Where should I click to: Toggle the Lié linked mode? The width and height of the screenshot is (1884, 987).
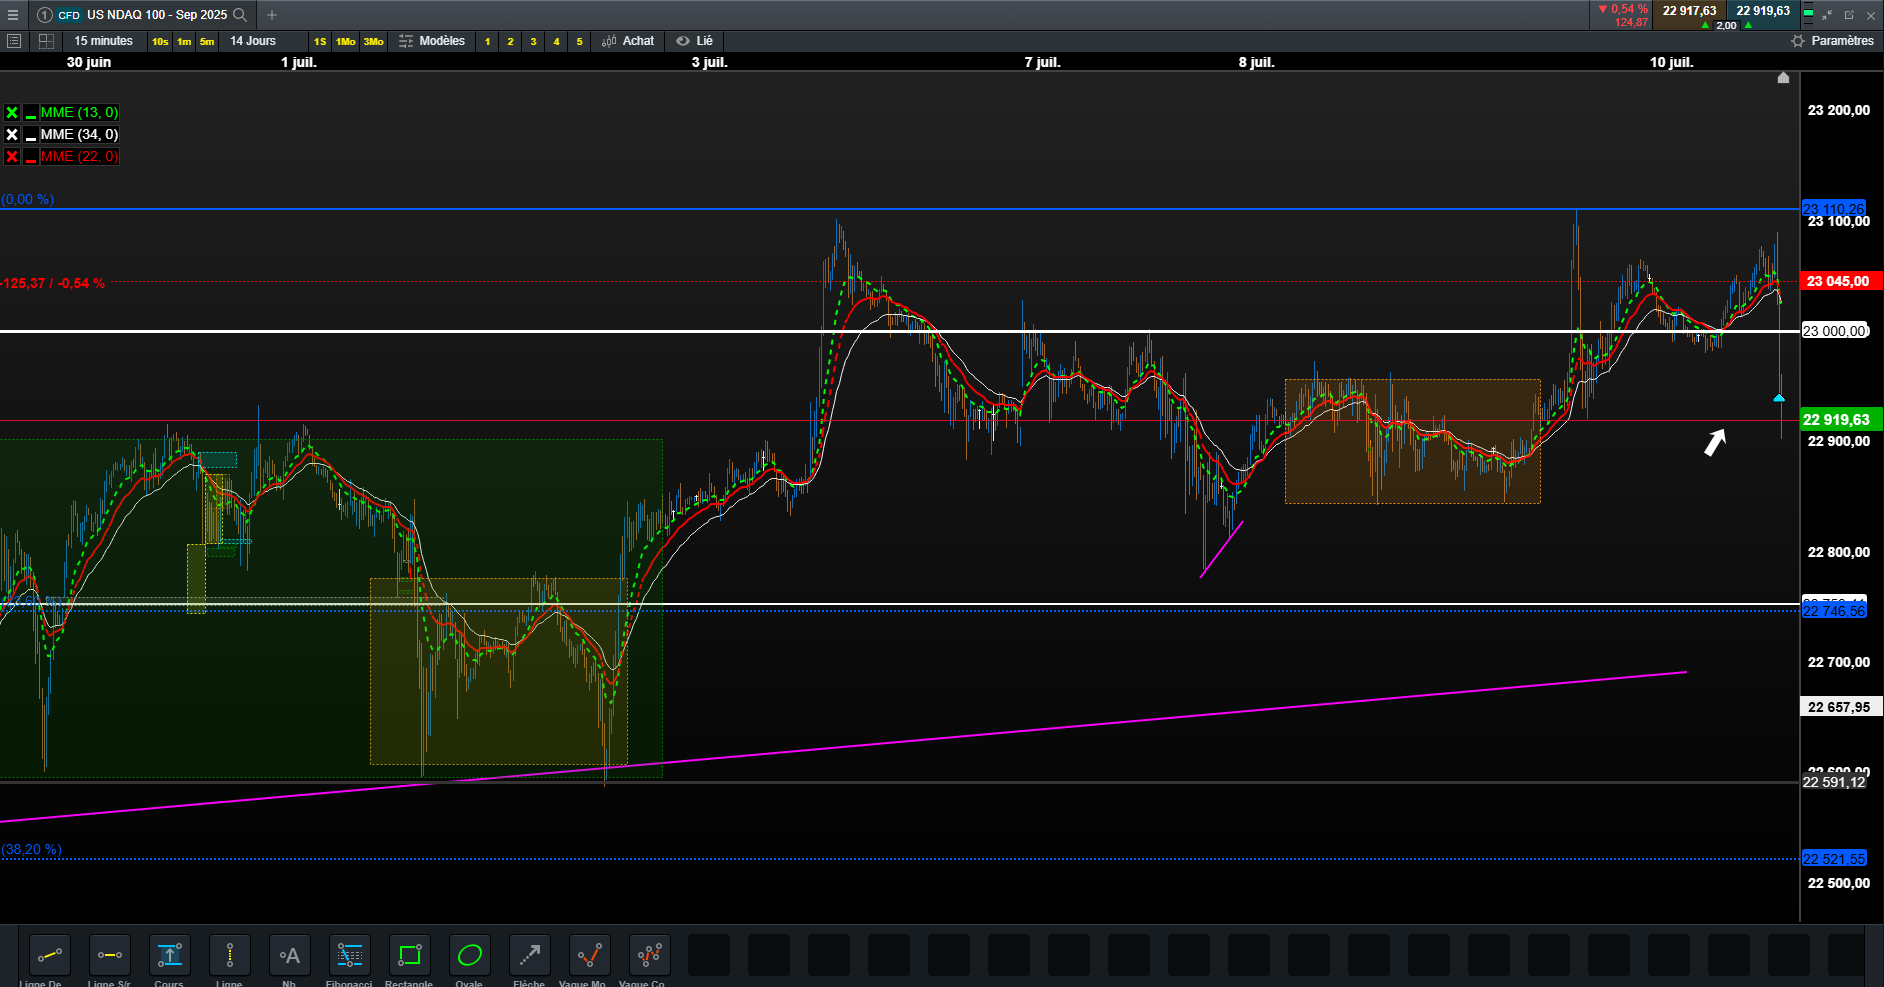click(694, 41)
